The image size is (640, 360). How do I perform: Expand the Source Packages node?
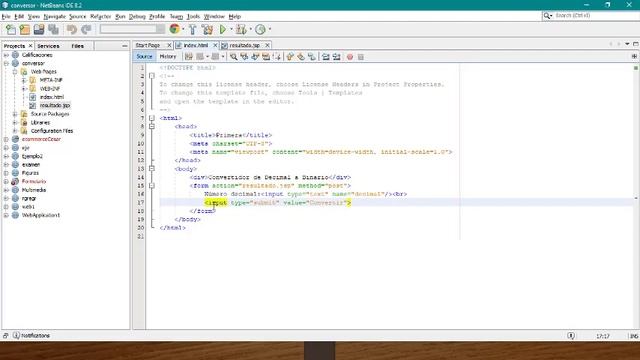click(x=15, y=114)
